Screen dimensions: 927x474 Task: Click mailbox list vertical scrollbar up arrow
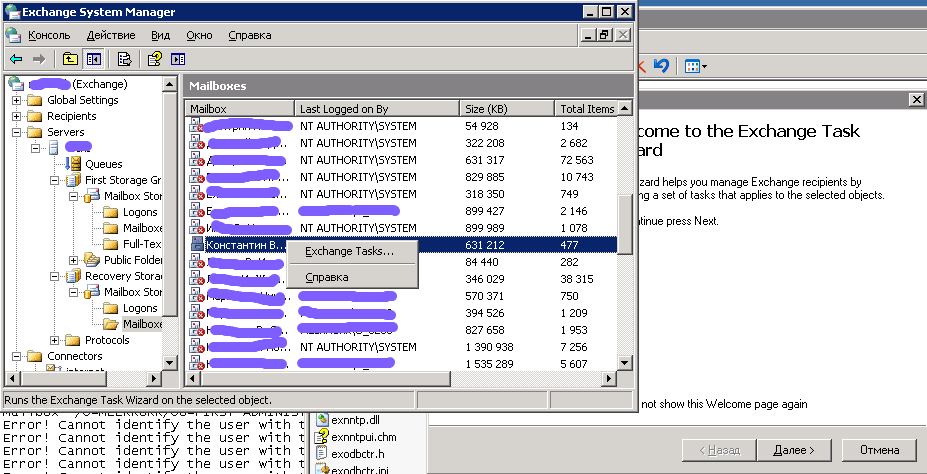click(x=624, y=108)
